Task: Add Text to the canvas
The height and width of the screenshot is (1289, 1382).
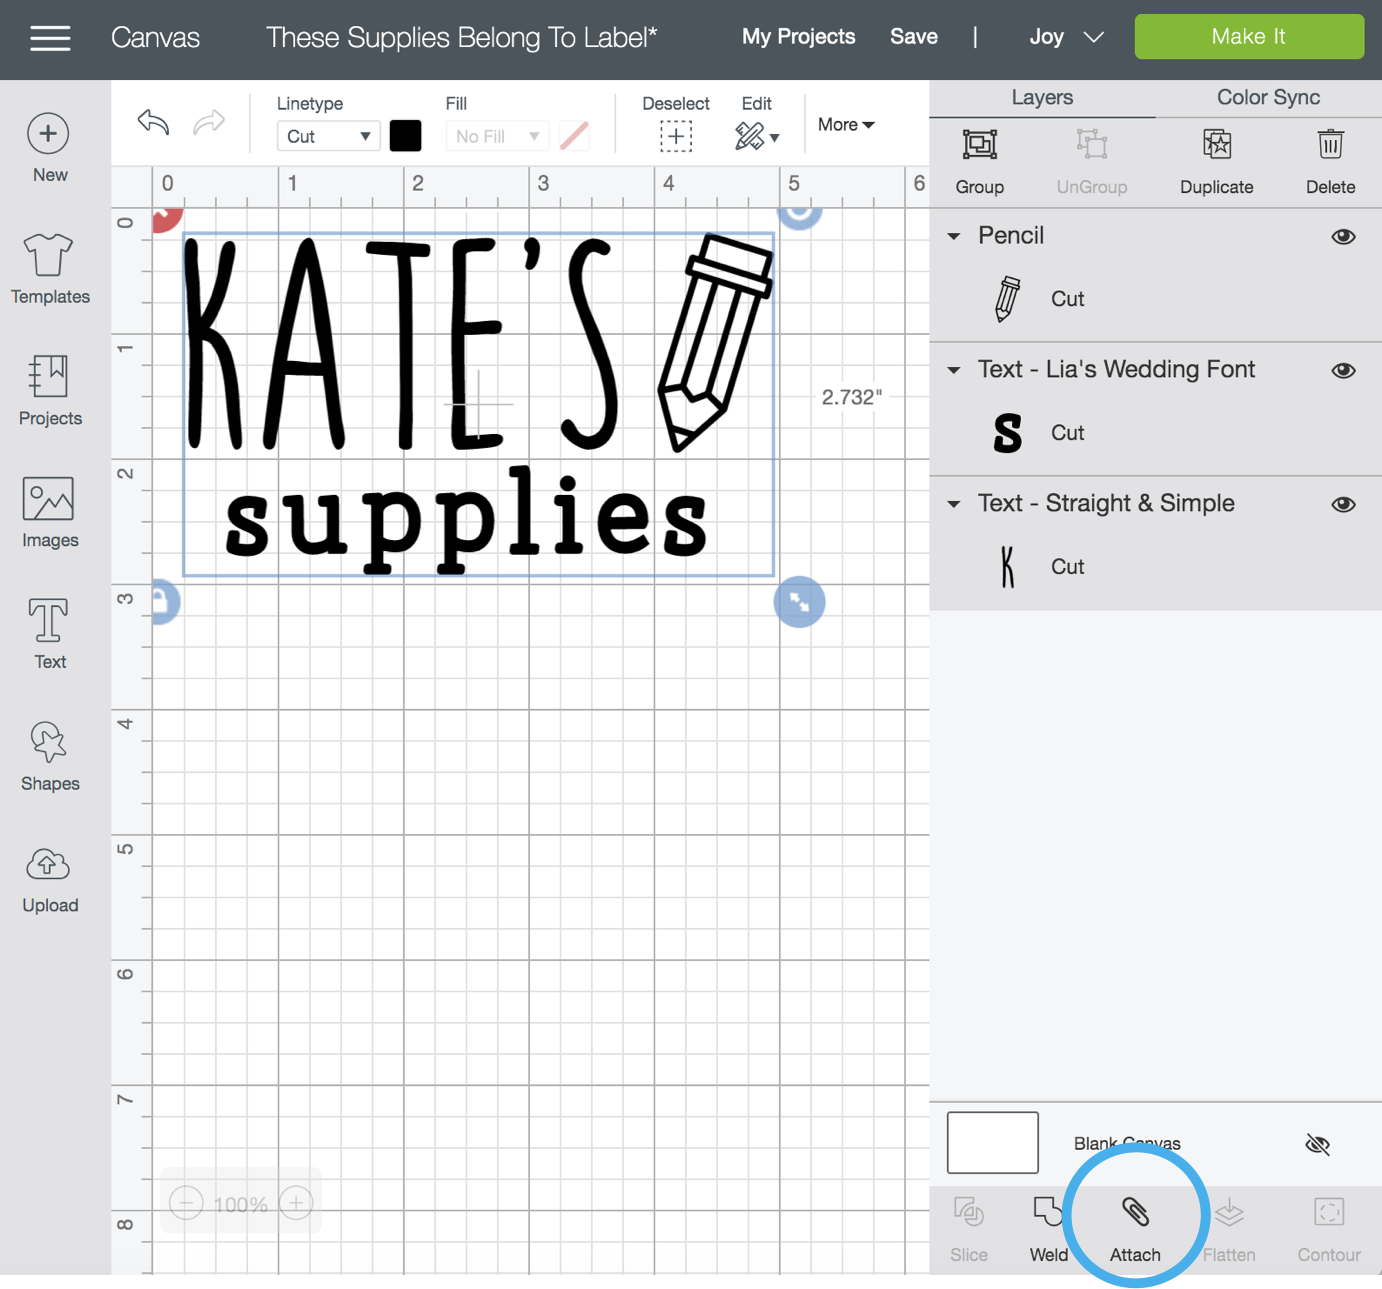Action: coord(50,634)
